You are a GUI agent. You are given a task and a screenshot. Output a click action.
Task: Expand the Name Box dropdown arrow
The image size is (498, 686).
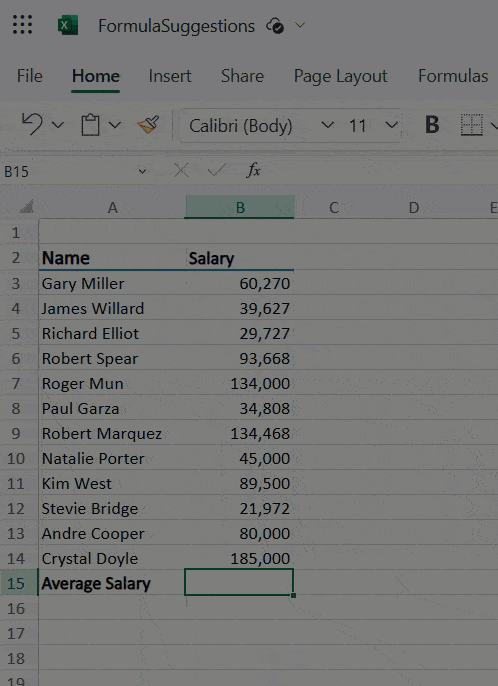pyautogui.click(x=142, y=172)
